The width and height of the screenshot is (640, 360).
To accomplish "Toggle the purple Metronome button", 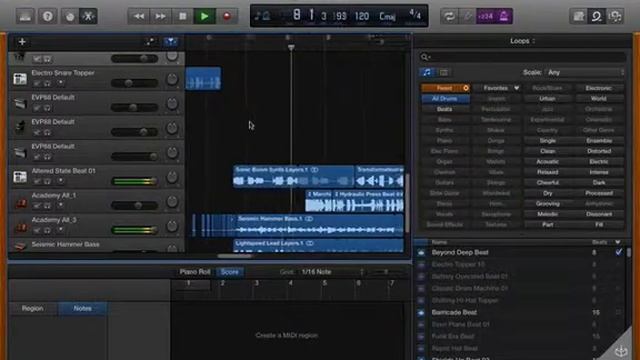I will pyautogui.click(x=504, y=16).
